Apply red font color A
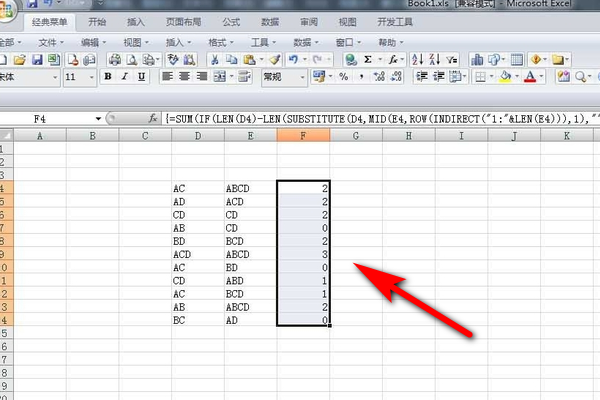The height and width of the screenshot is (400, 600). pos(530,77)
